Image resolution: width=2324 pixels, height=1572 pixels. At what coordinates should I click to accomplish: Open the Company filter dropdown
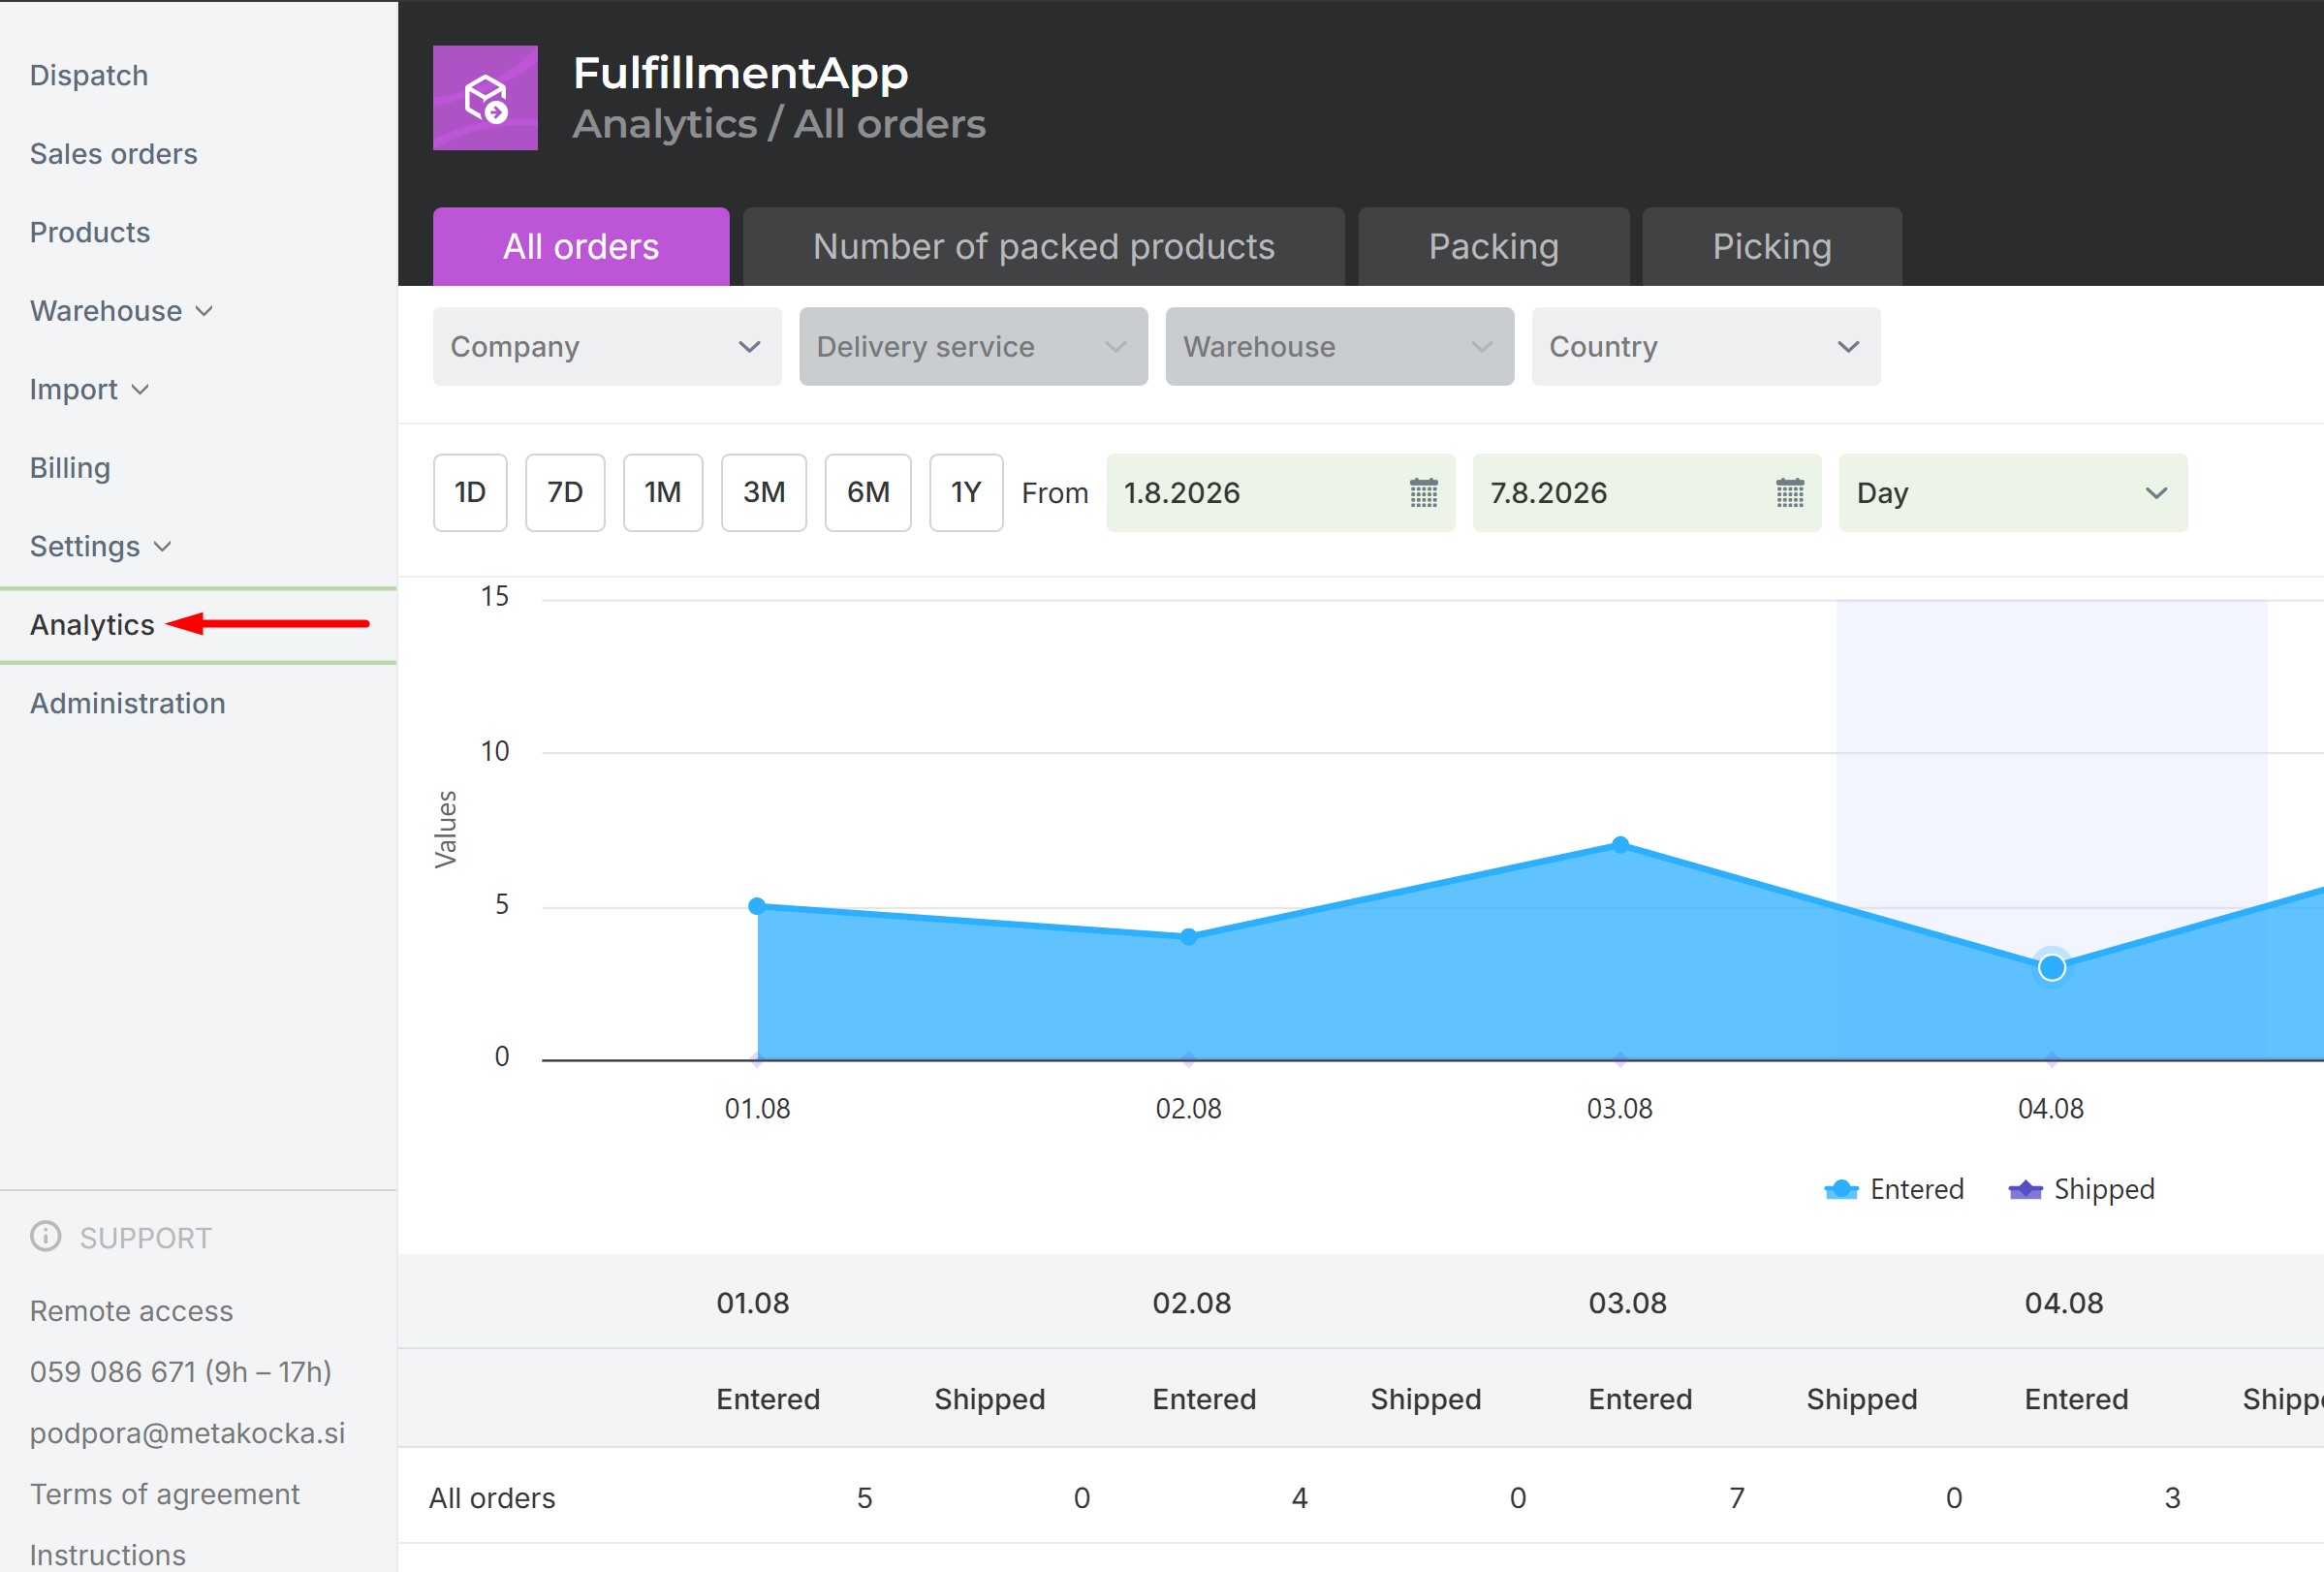(x=607, y=346)
